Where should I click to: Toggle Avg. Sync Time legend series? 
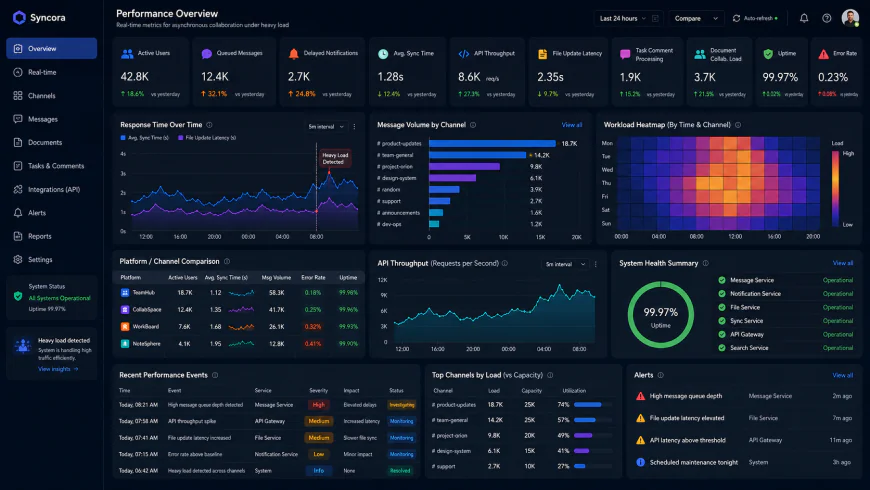click(x=144, y=138)
